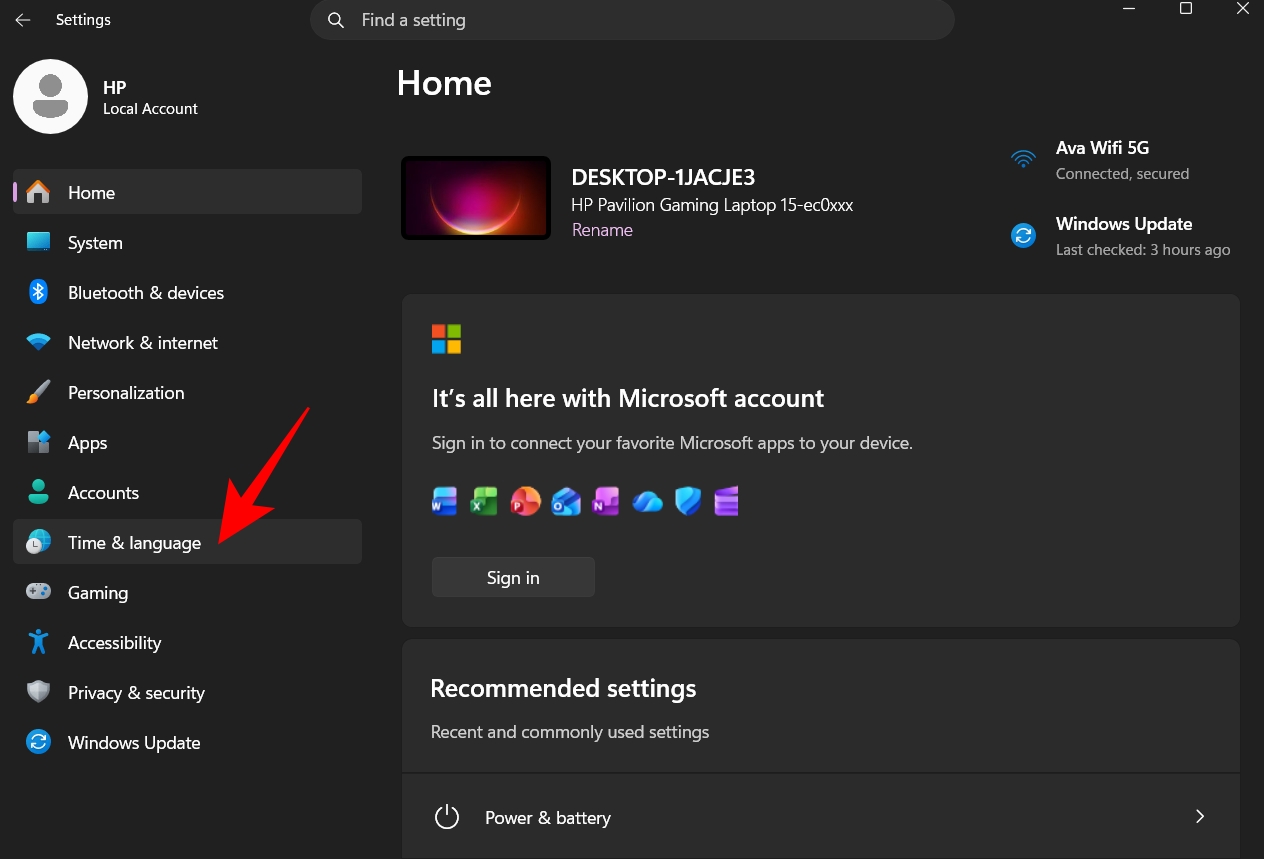Go to Bluetooth & devices
This screenshot has width=1264, height=859.
click(187, 292)
